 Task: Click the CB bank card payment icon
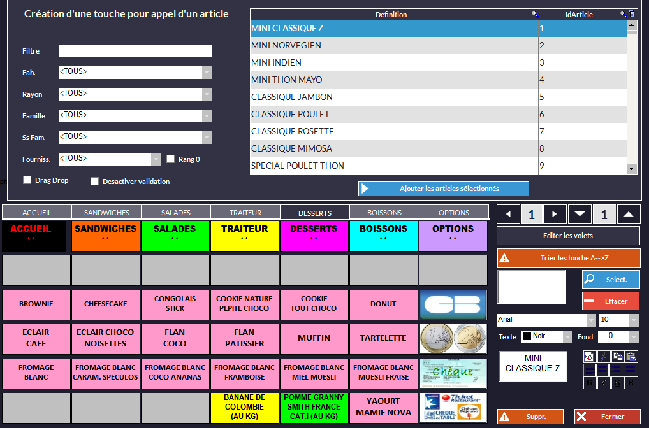[x=453, y=304]
